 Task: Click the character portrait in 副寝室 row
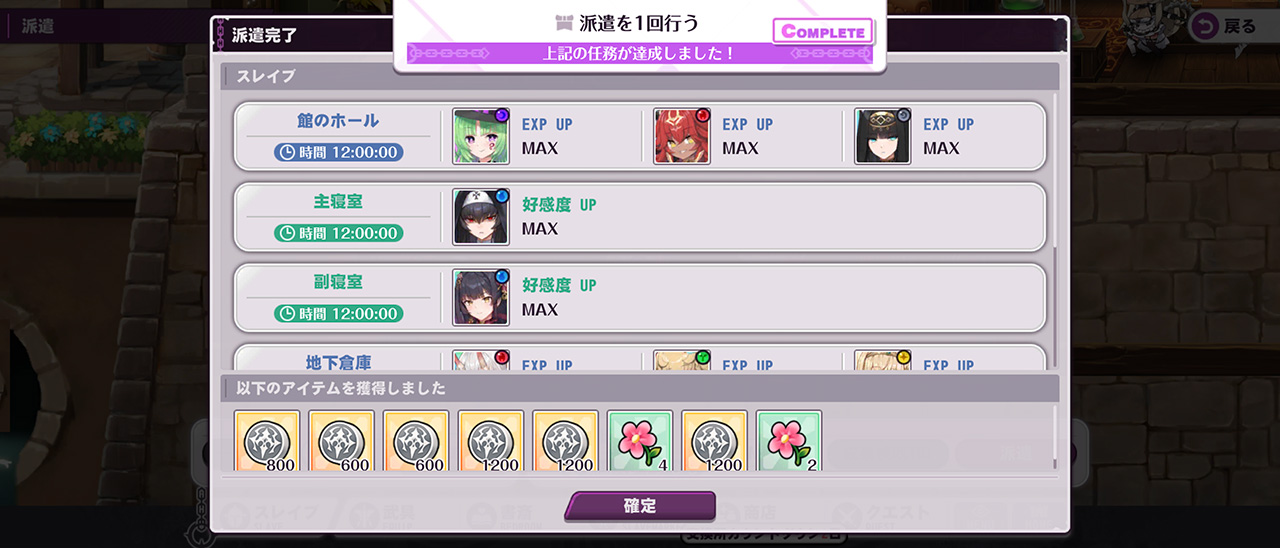[x=481, y=298]
